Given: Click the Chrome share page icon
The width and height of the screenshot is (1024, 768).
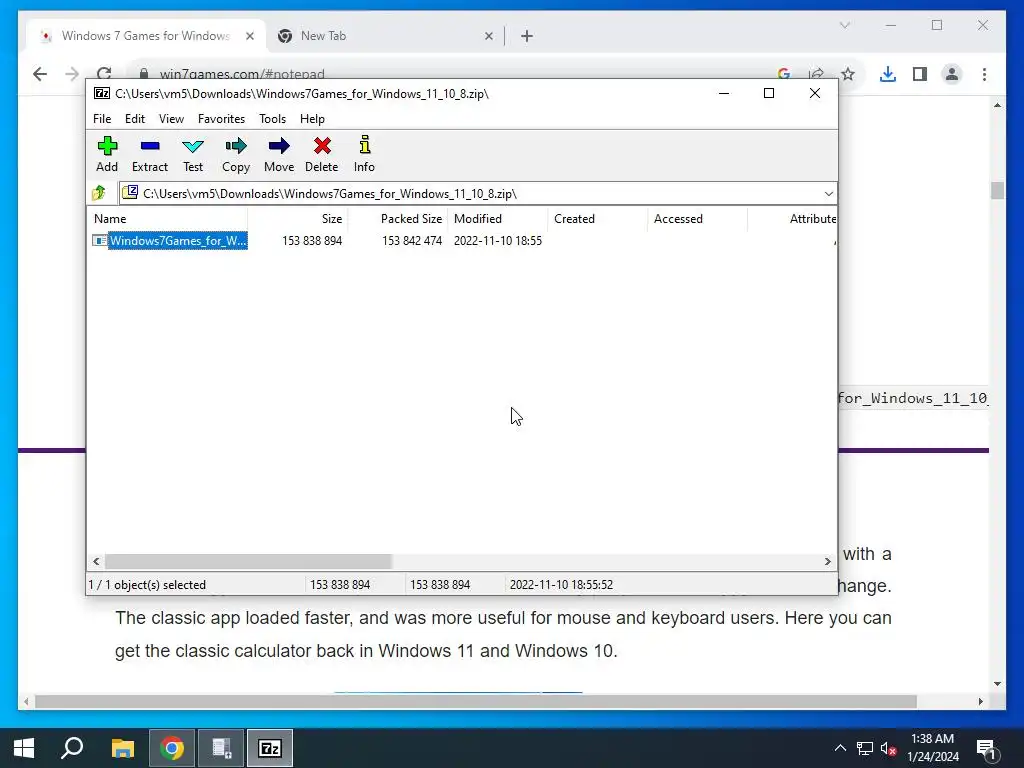Looking at the screenshot, I should pyautogui.click(x=816, y=74).
